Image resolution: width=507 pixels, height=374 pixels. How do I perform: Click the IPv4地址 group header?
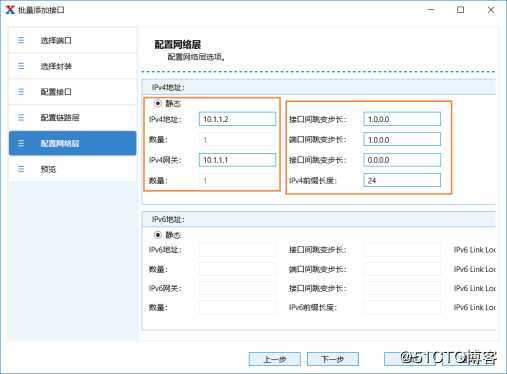(319, 87)
